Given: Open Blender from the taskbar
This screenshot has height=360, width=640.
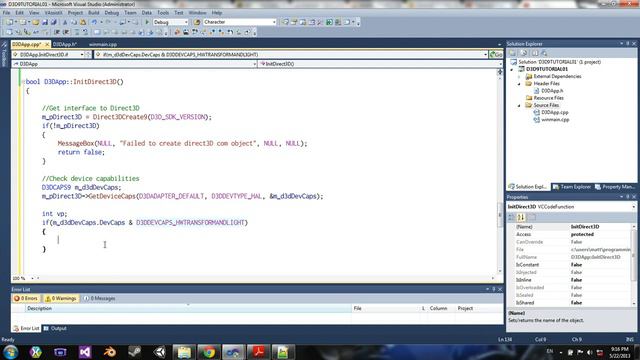Looking at the screenshot, I should [x=110, y=351].
